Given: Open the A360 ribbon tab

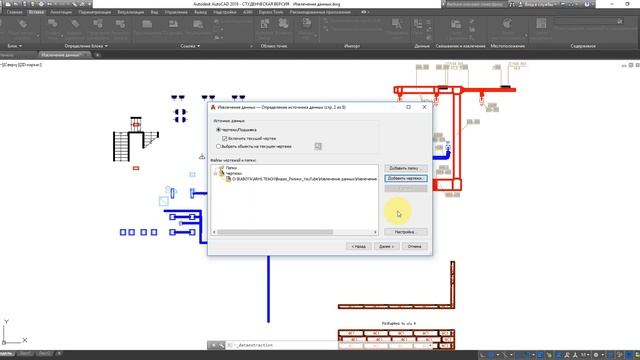Looking at the screenshot, I should click(248, 12).
